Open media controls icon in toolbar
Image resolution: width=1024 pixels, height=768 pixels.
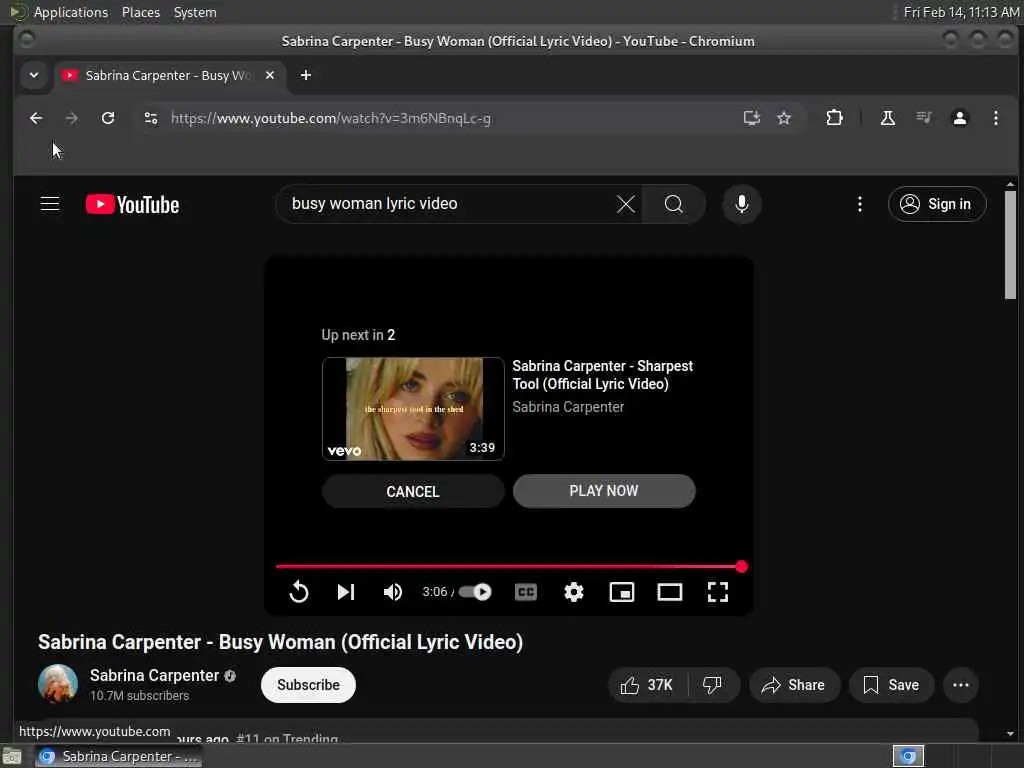923,118
